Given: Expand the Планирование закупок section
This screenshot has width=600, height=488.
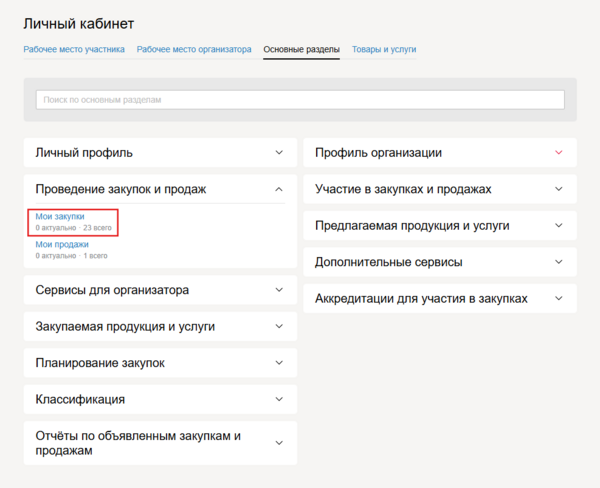Looking at the screenshot, I should point(279,363).
